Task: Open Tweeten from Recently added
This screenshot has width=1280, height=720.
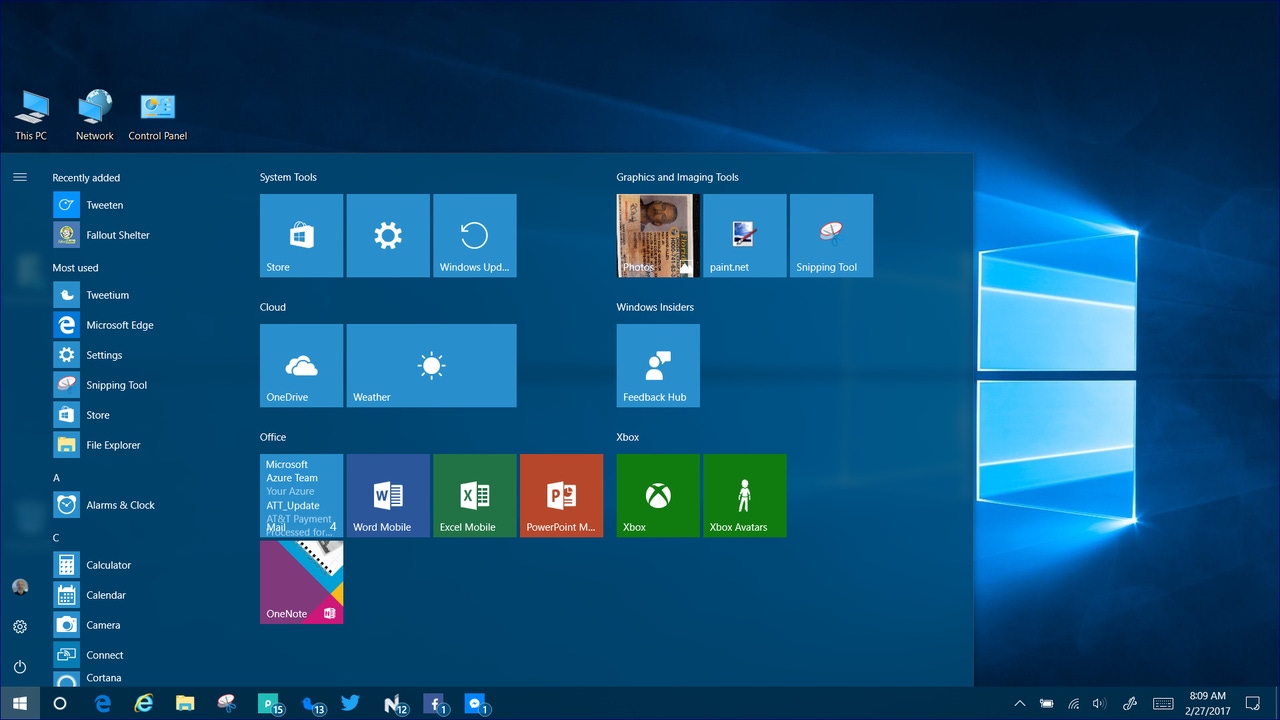Action: click(x=140, y=205)
